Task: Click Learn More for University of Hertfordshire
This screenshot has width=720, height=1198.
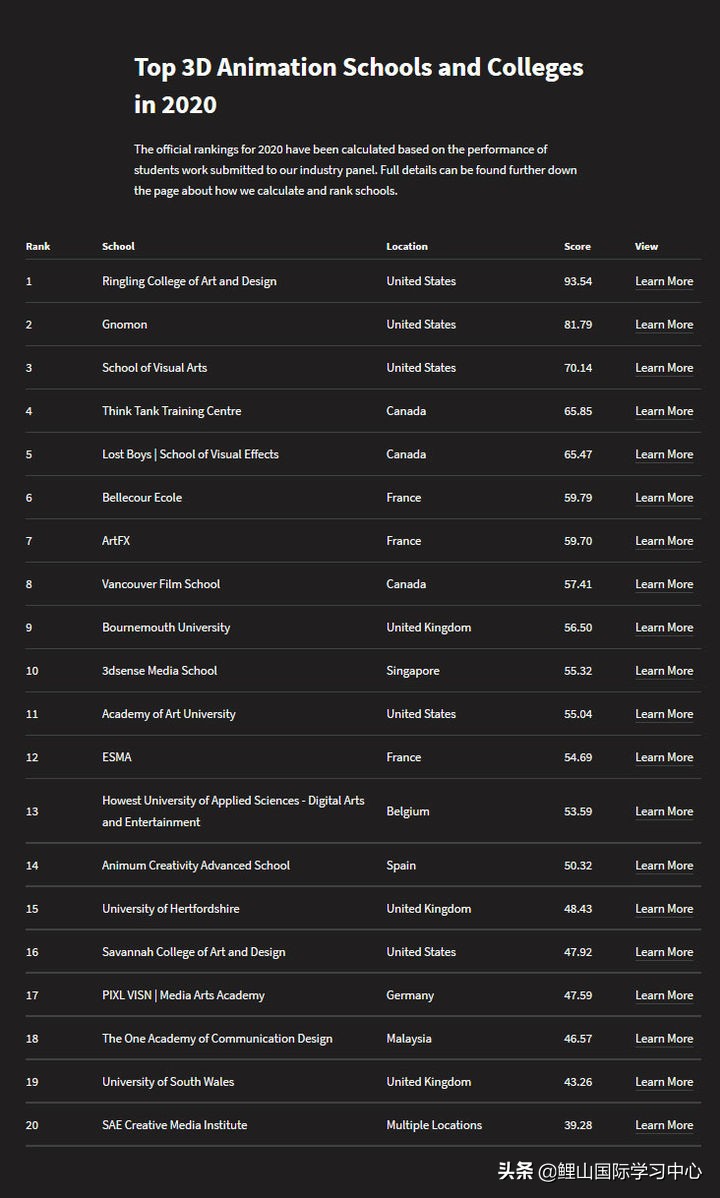Action: (x=664, y=909)
